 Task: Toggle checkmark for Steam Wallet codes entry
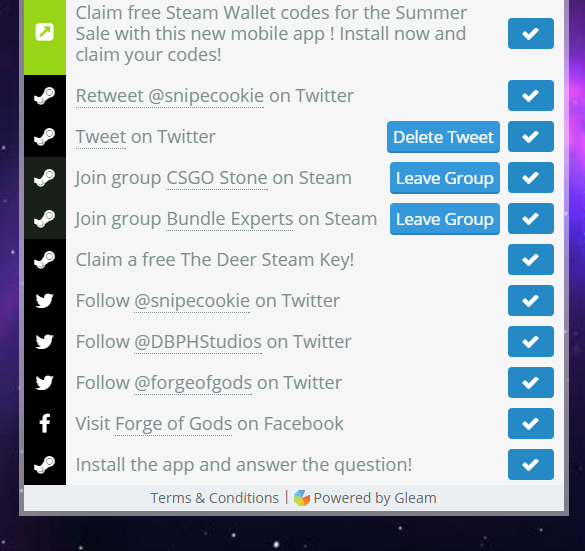531,34
